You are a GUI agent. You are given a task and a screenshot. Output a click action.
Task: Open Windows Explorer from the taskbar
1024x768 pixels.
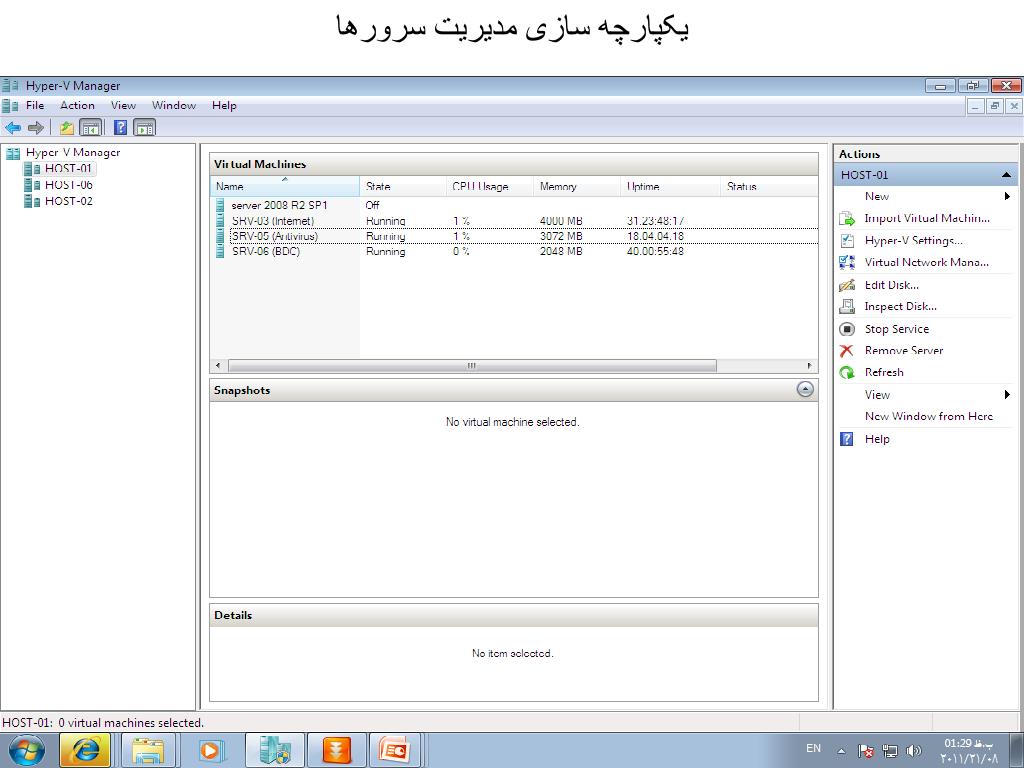pyautogui.click(x=149, y=750)
